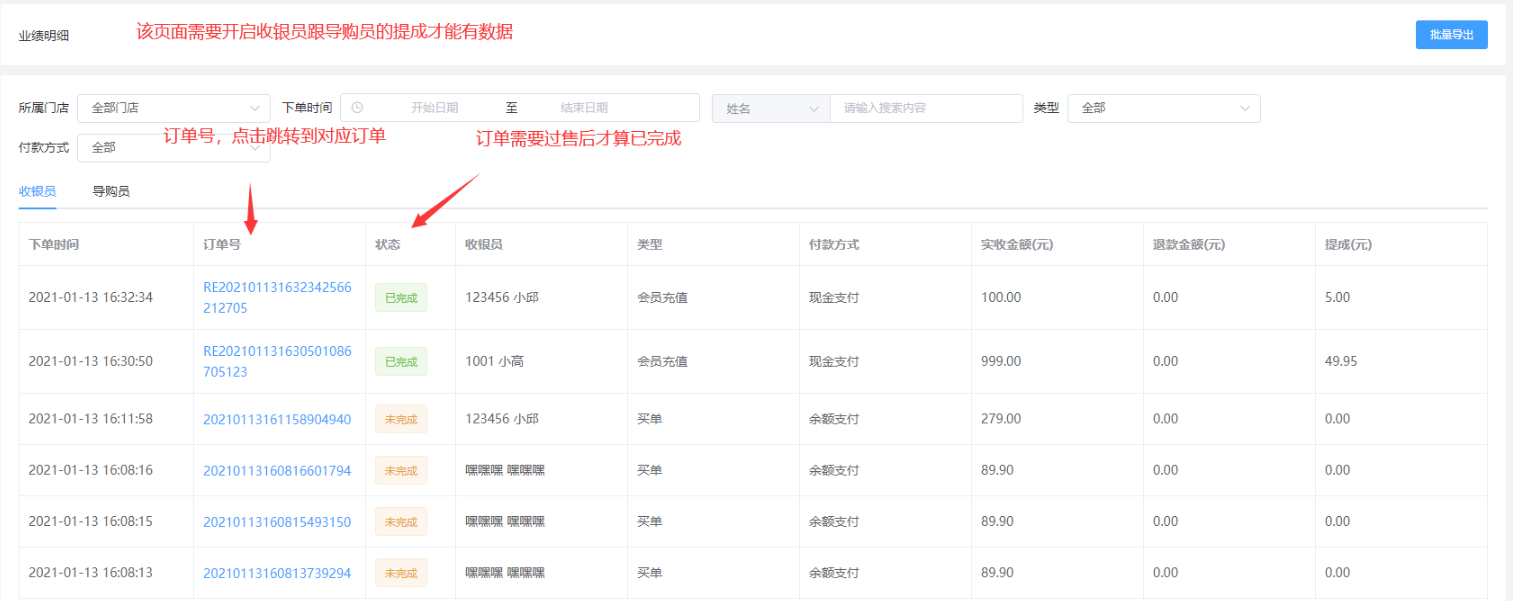The height and width of the screenshot is (601, 1513).
Task: Open the 付款方式 全部 dropdown
Action: pyautogui.click(x=174, y=147)
